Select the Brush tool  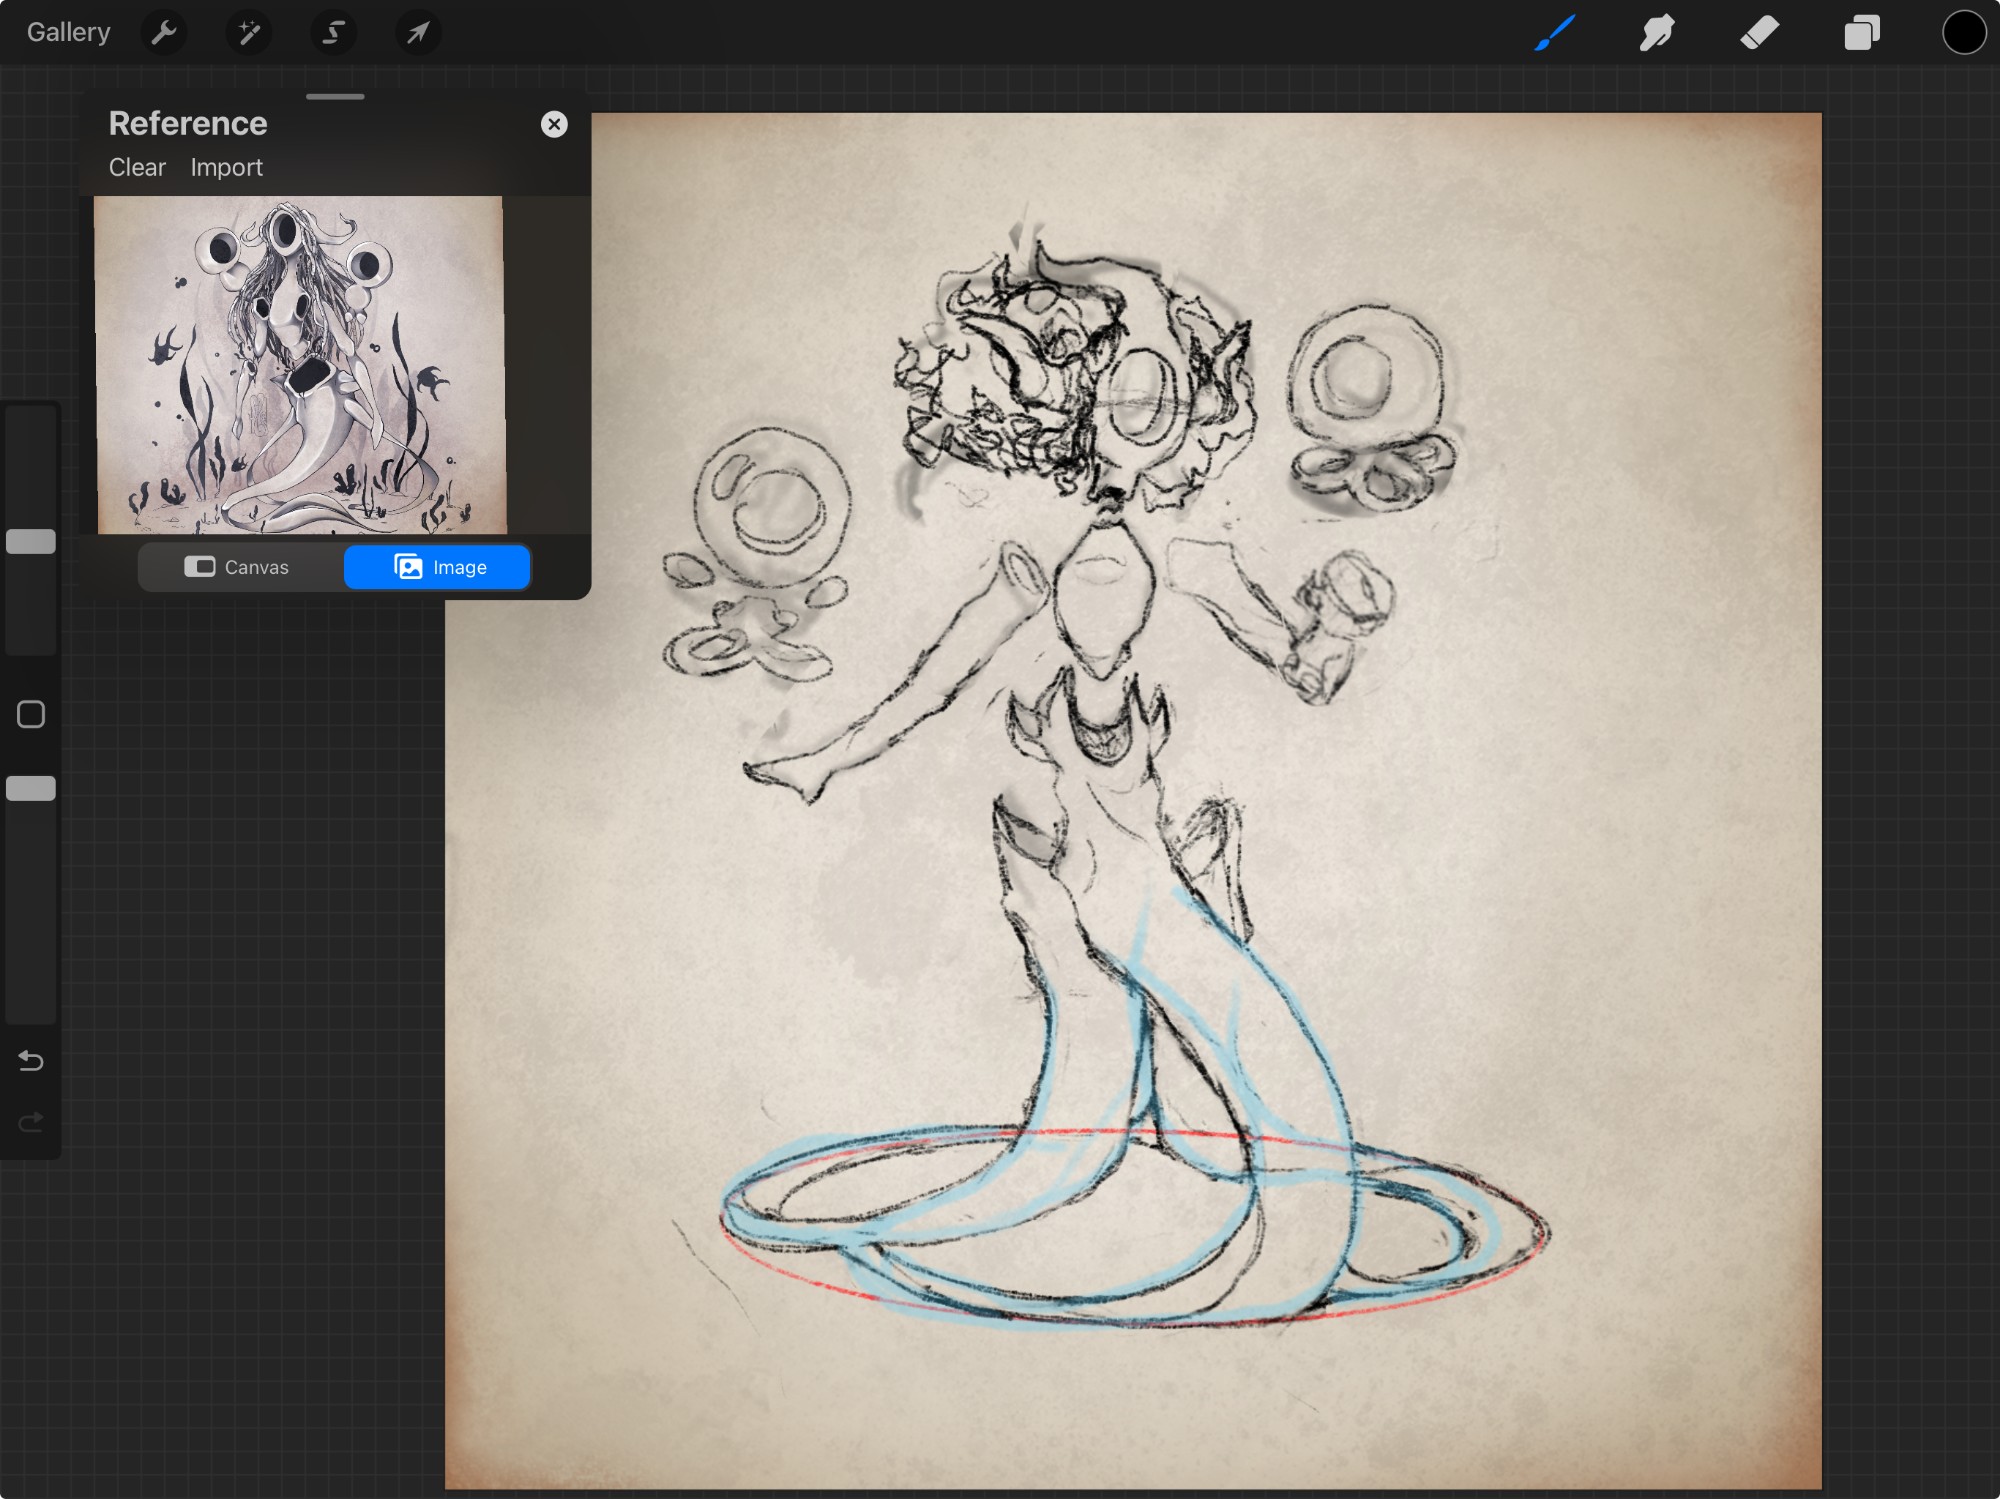tap(1555, 33)
